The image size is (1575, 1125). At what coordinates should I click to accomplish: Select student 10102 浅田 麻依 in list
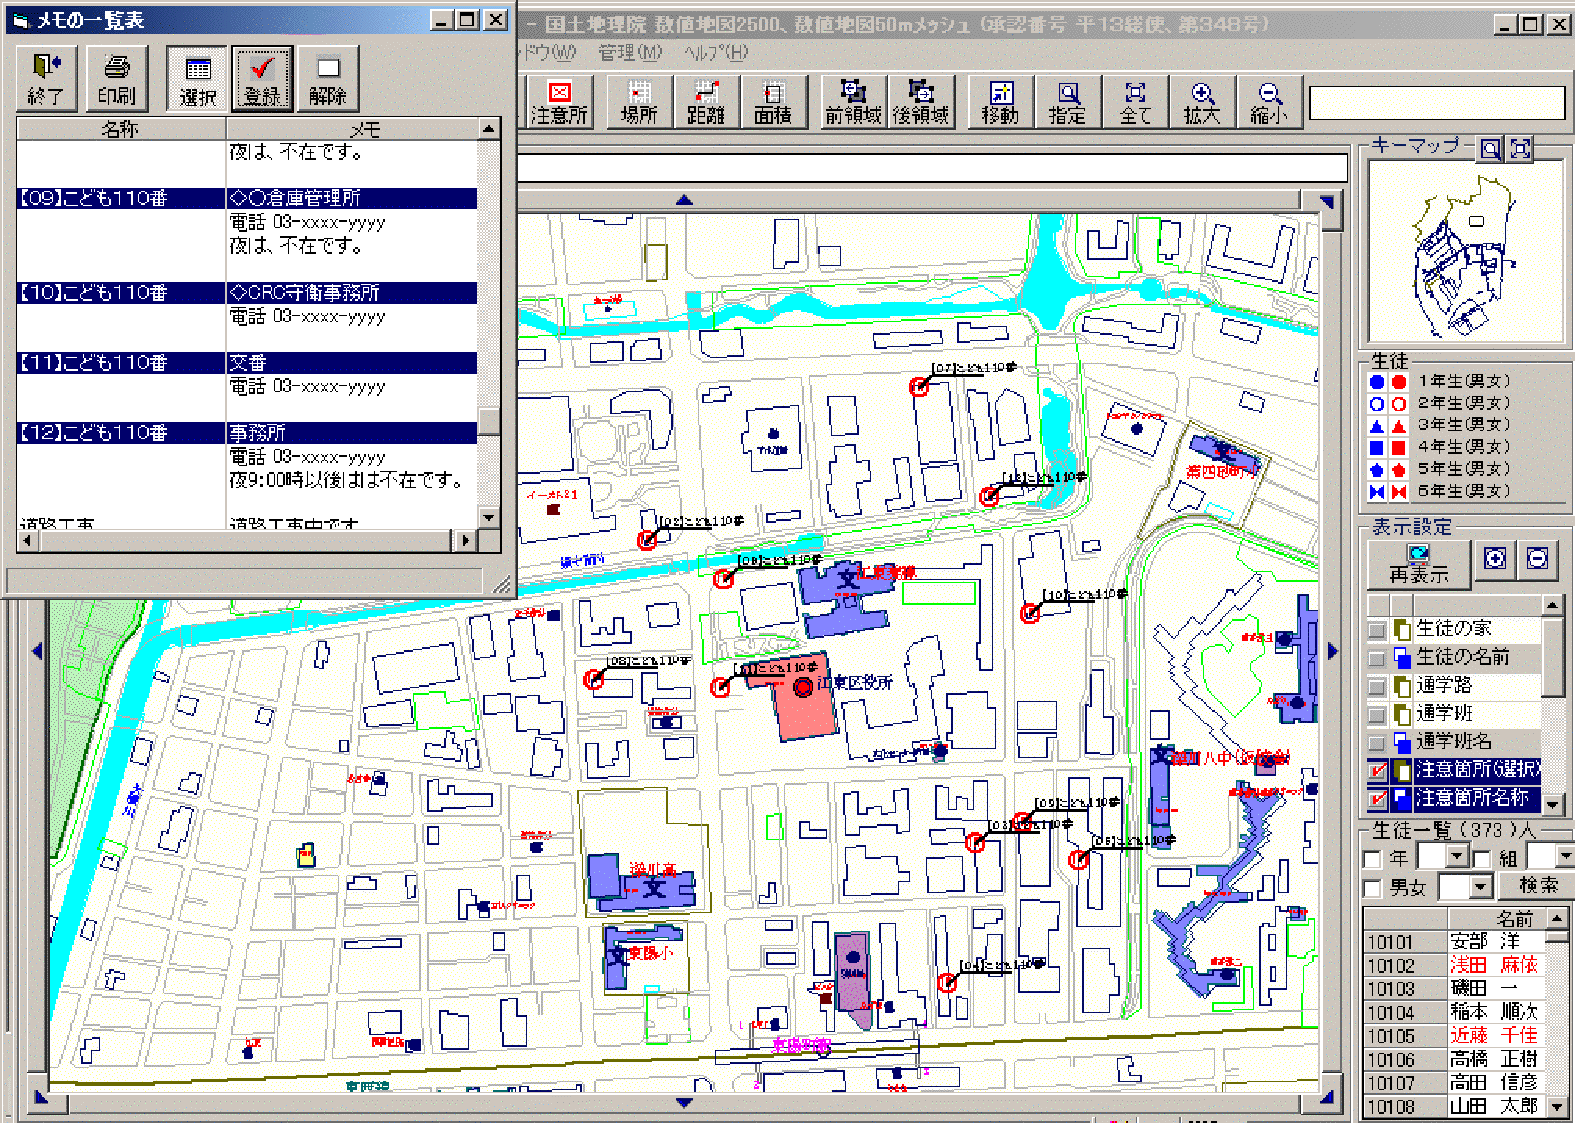1455,965
